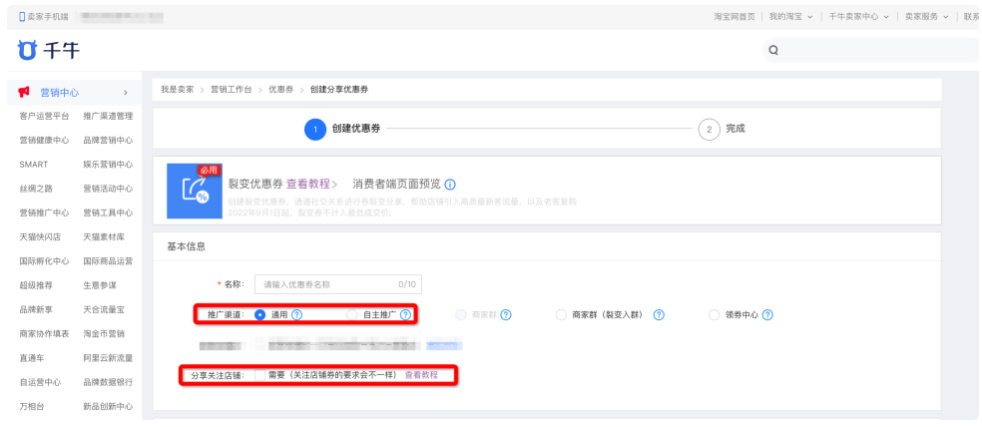
Task: Open 超级推荐 in sidebar
Action: coord(36,285)
